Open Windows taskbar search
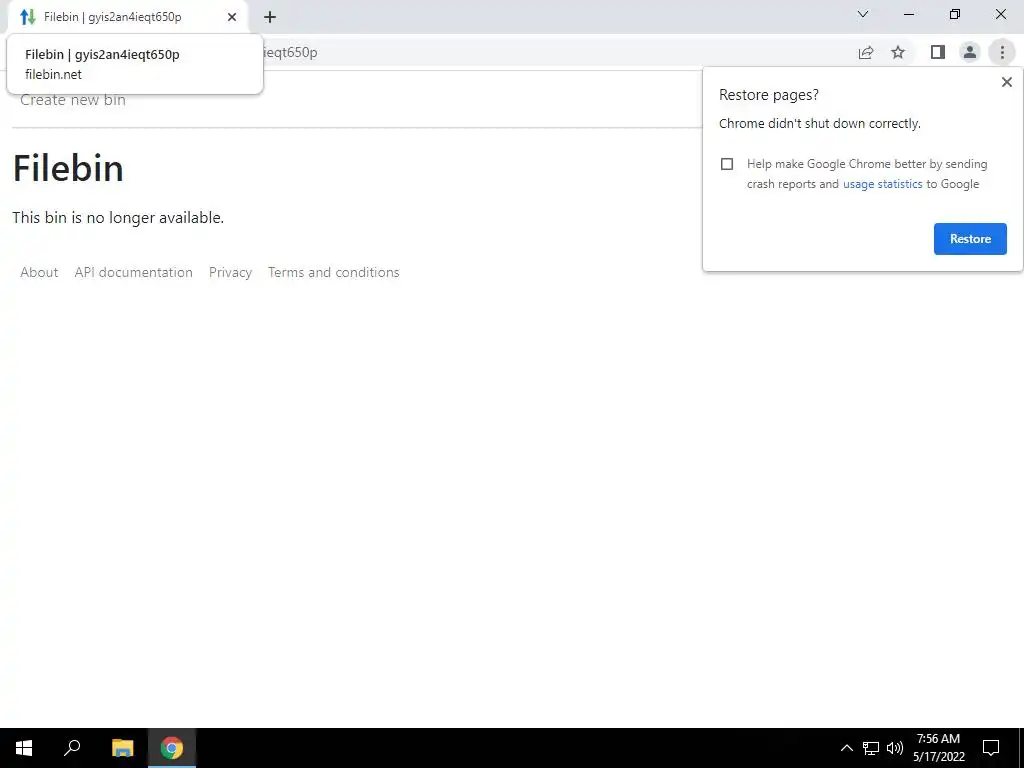 click(72, 748)
